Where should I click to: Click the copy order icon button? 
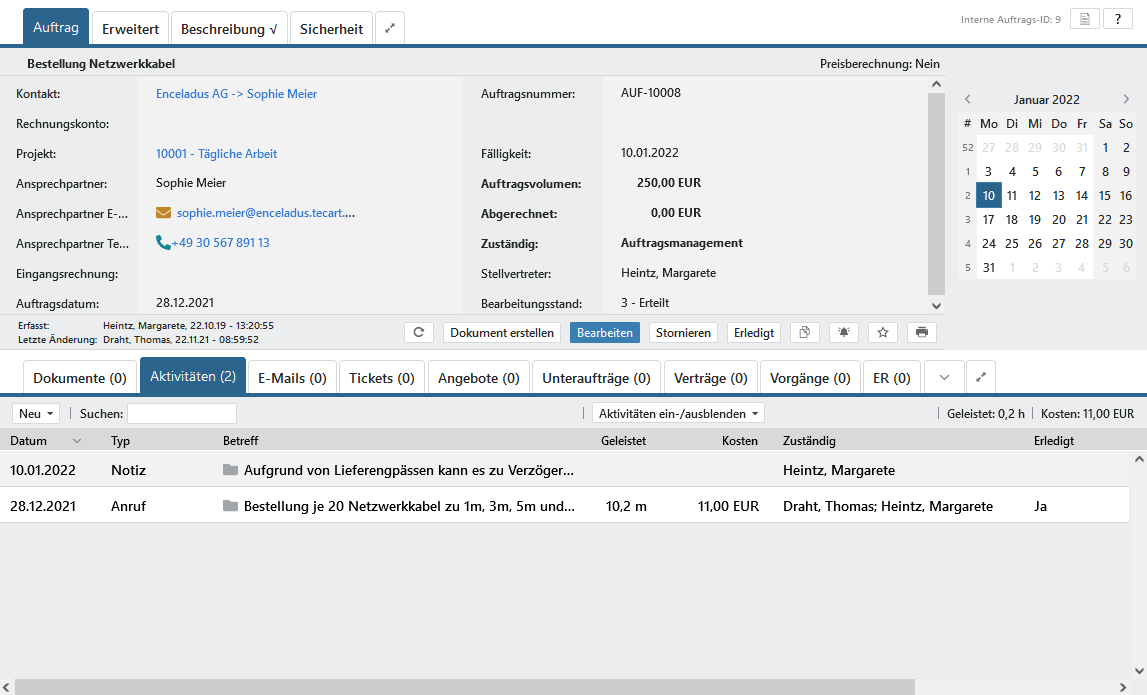tap(805, 333)
